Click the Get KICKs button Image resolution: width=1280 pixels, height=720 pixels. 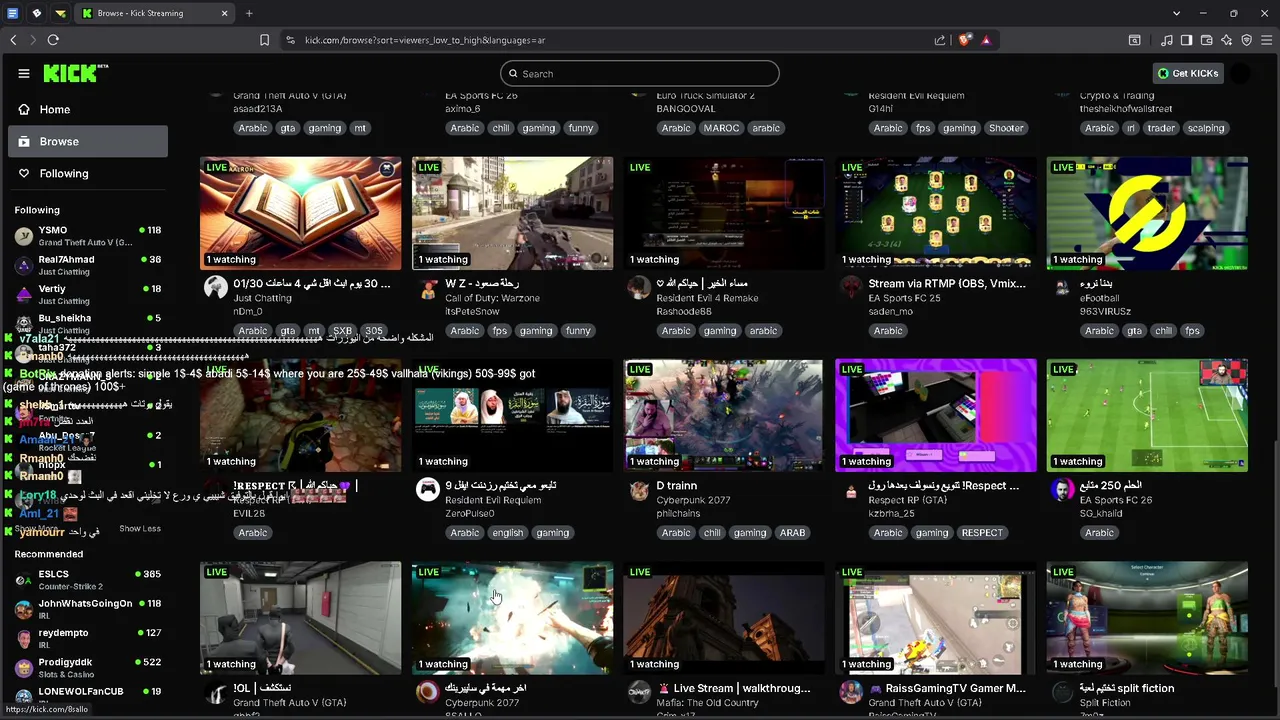point(1188,73)
